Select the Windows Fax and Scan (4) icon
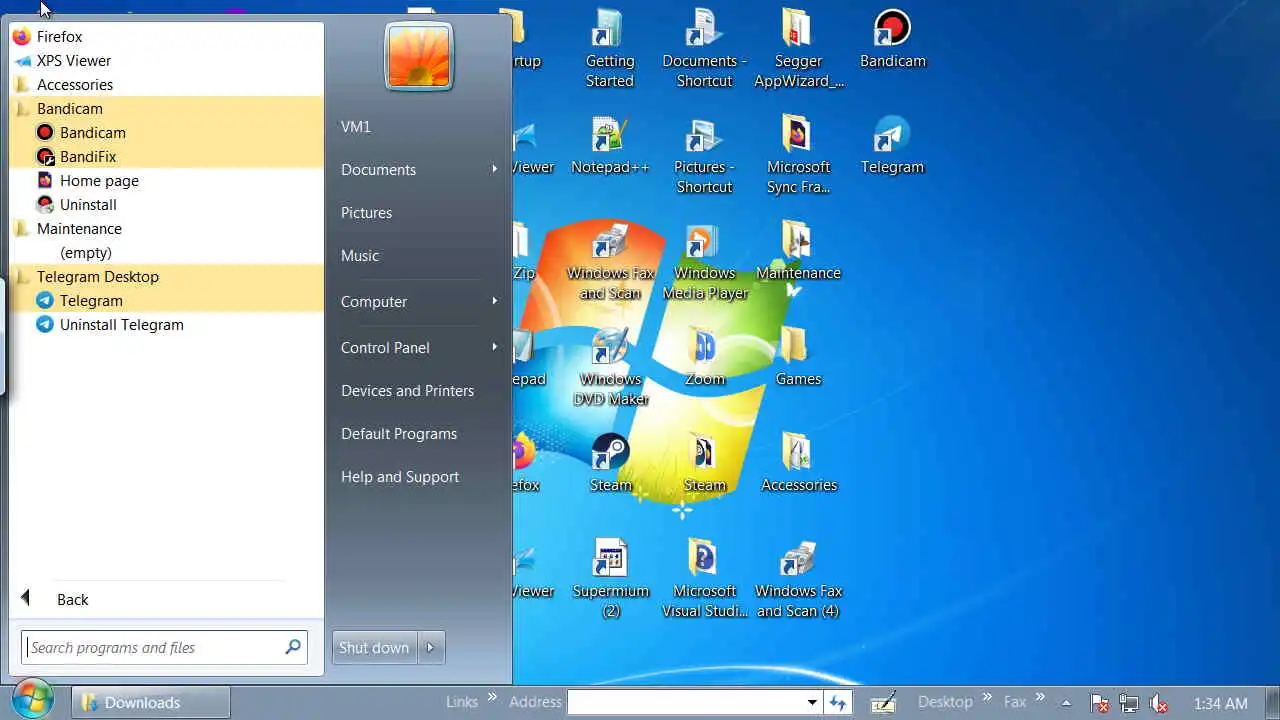 (798, 578)
